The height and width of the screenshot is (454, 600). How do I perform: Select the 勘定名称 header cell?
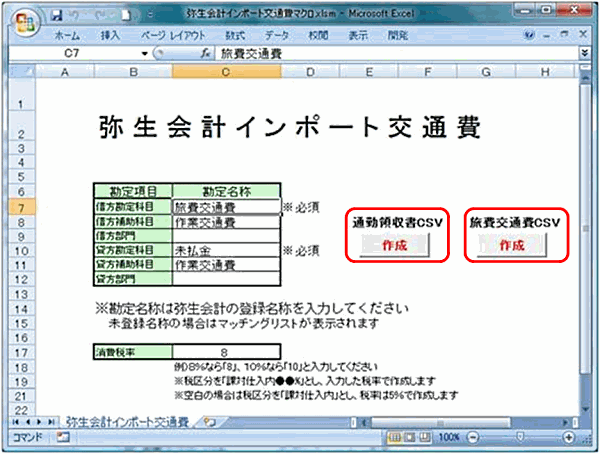tap(227, 191)
